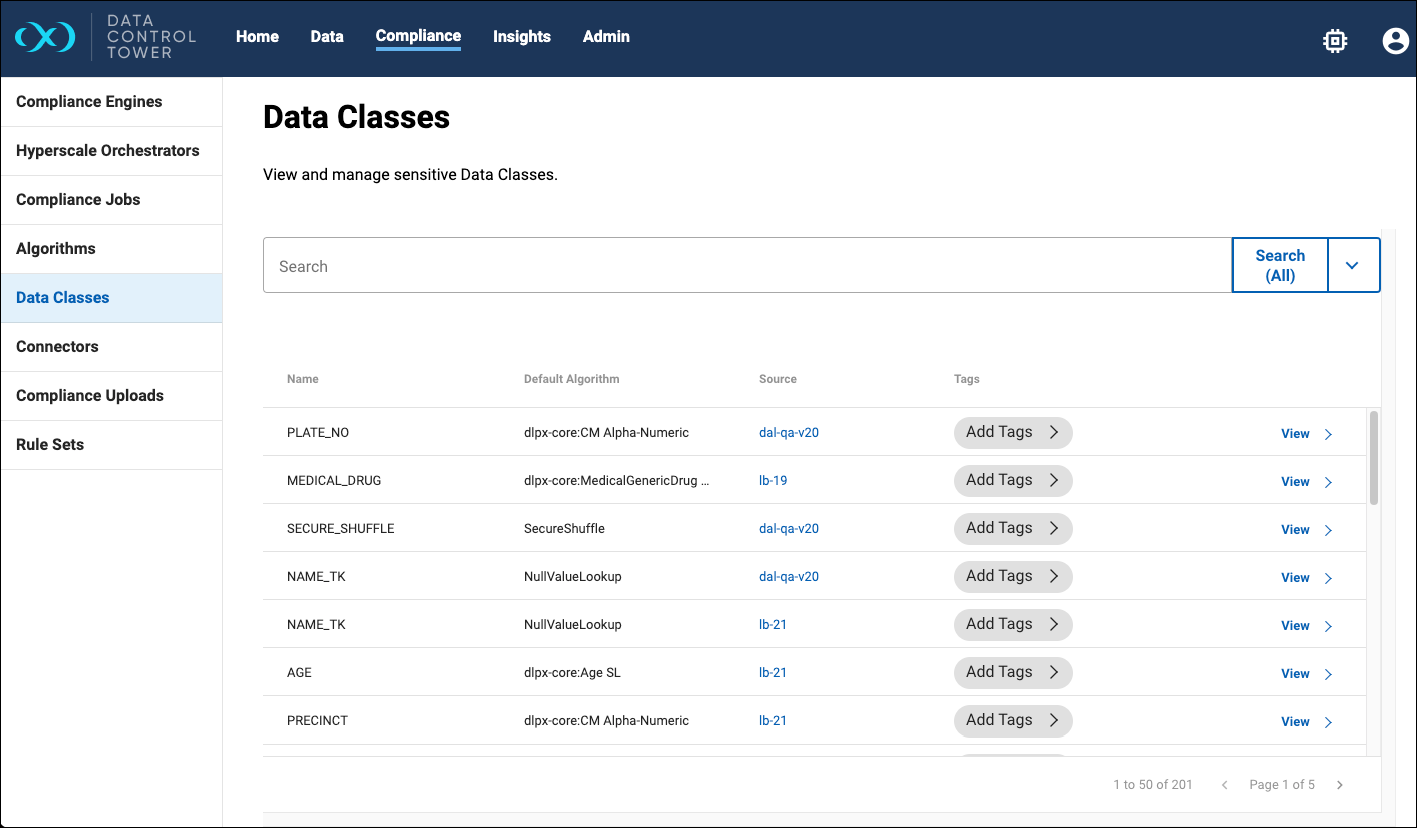
Task: Go to next page arrow in pagination
Action: pos(1340,785)
